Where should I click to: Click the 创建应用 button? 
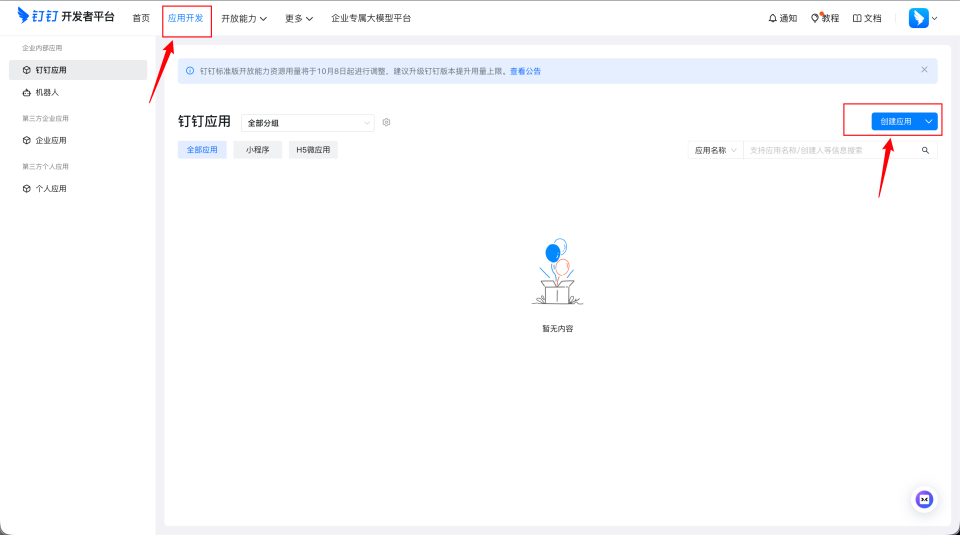[x=896, y=121]
